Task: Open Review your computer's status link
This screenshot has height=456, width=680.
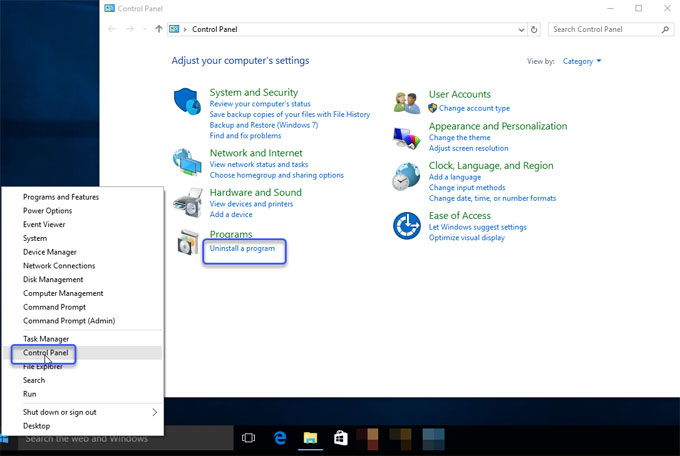Action: point(260,104)
